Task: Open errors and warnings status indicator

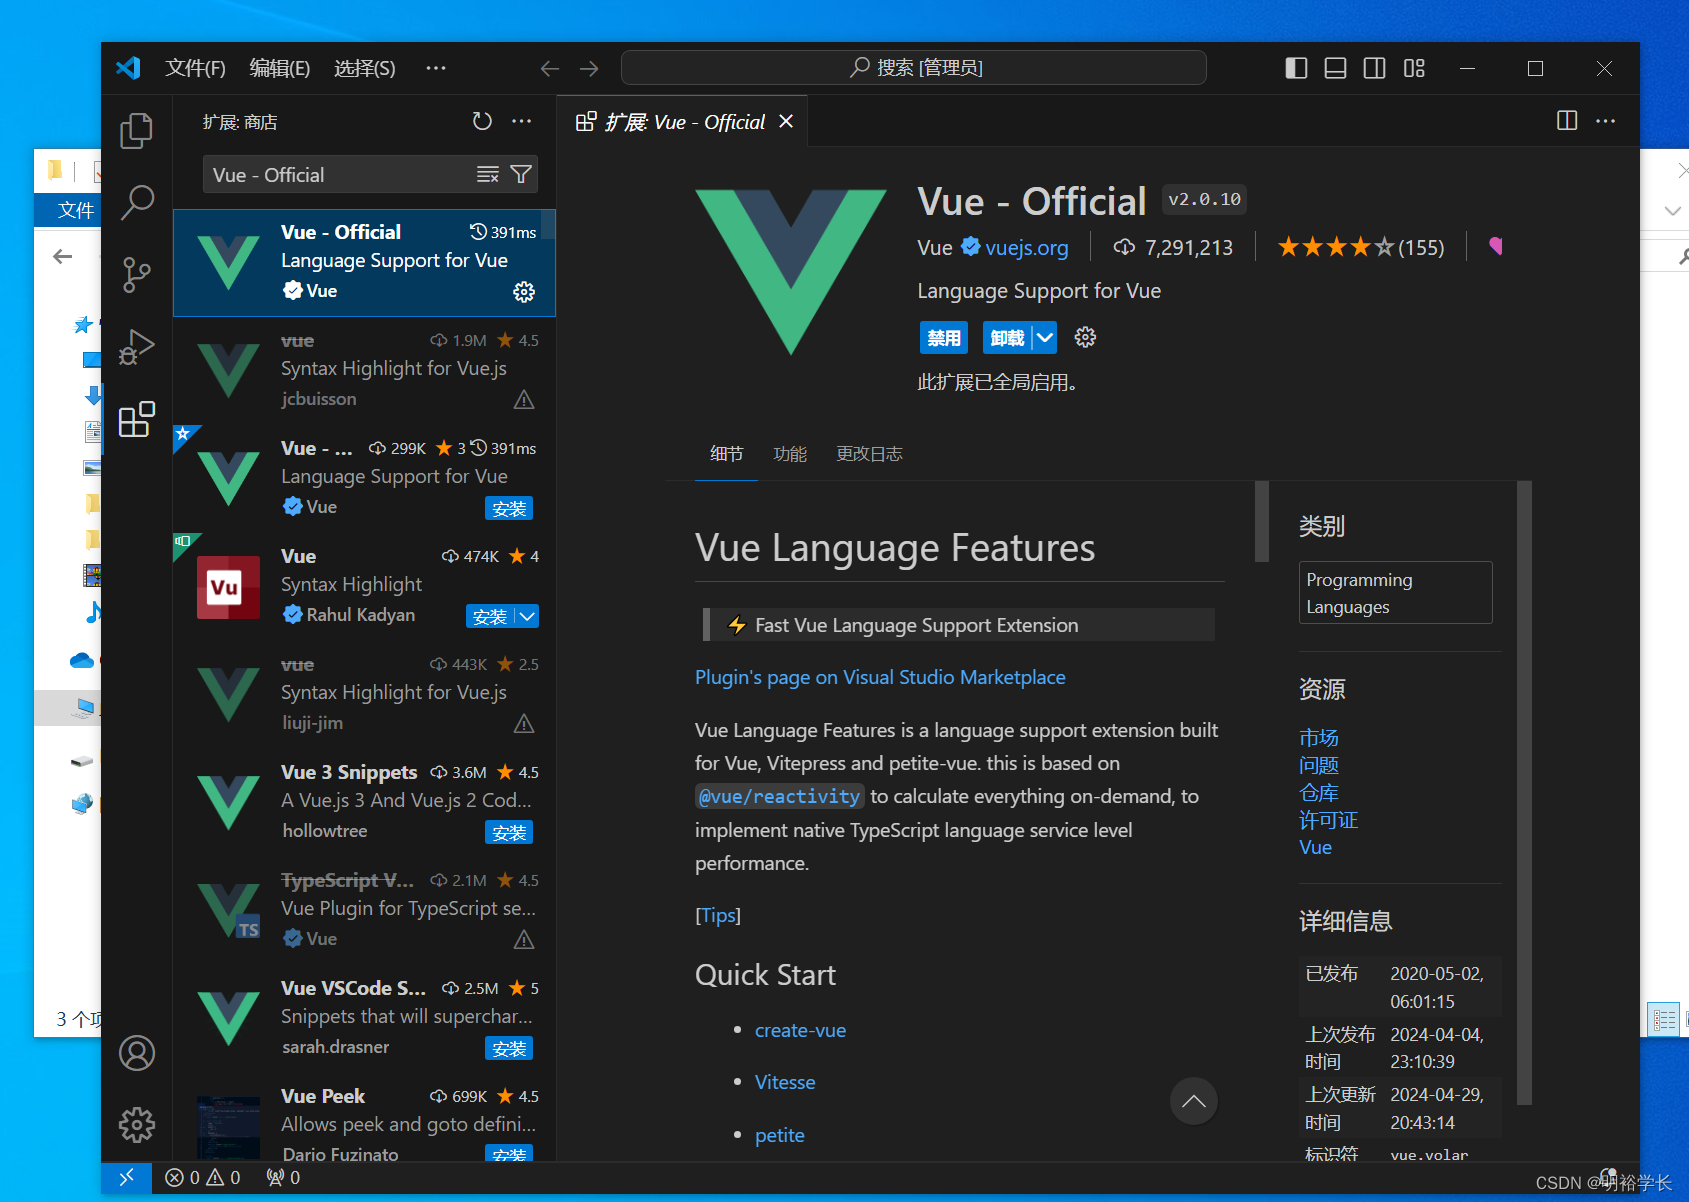Action: click(203, 1178)
